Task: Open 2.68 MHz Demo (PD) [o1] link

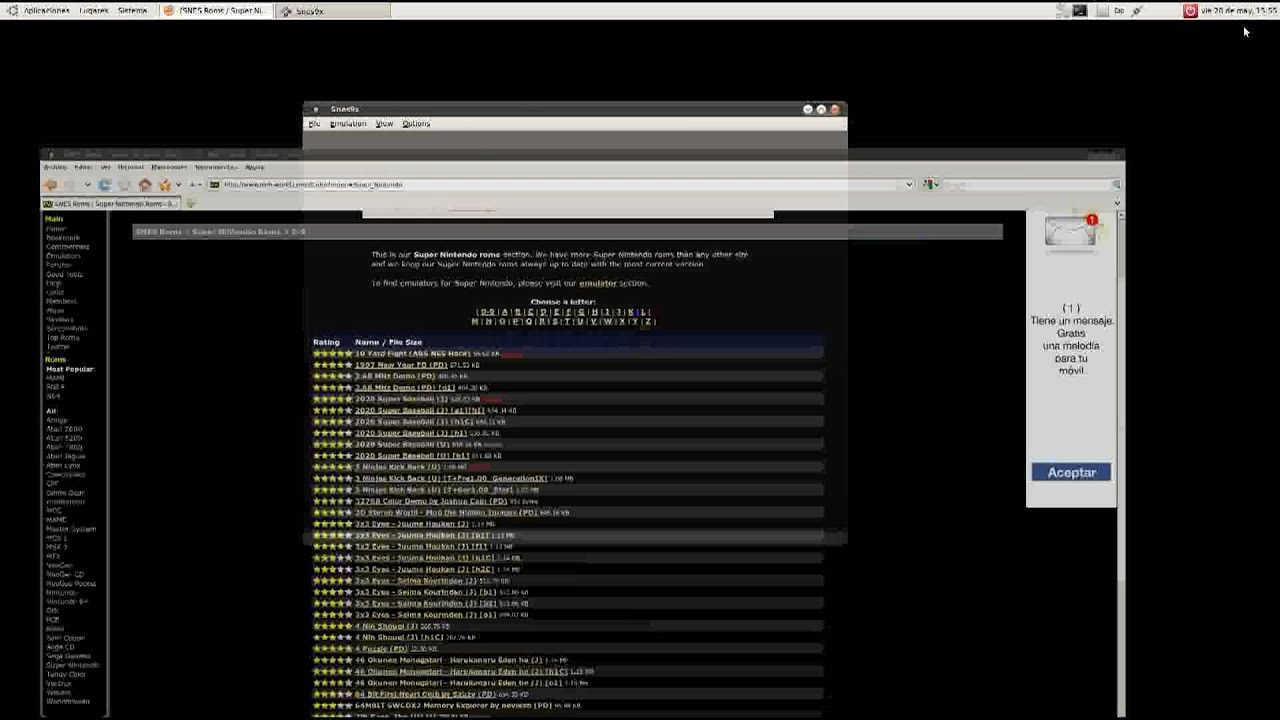Action: (x=405, y=387)
